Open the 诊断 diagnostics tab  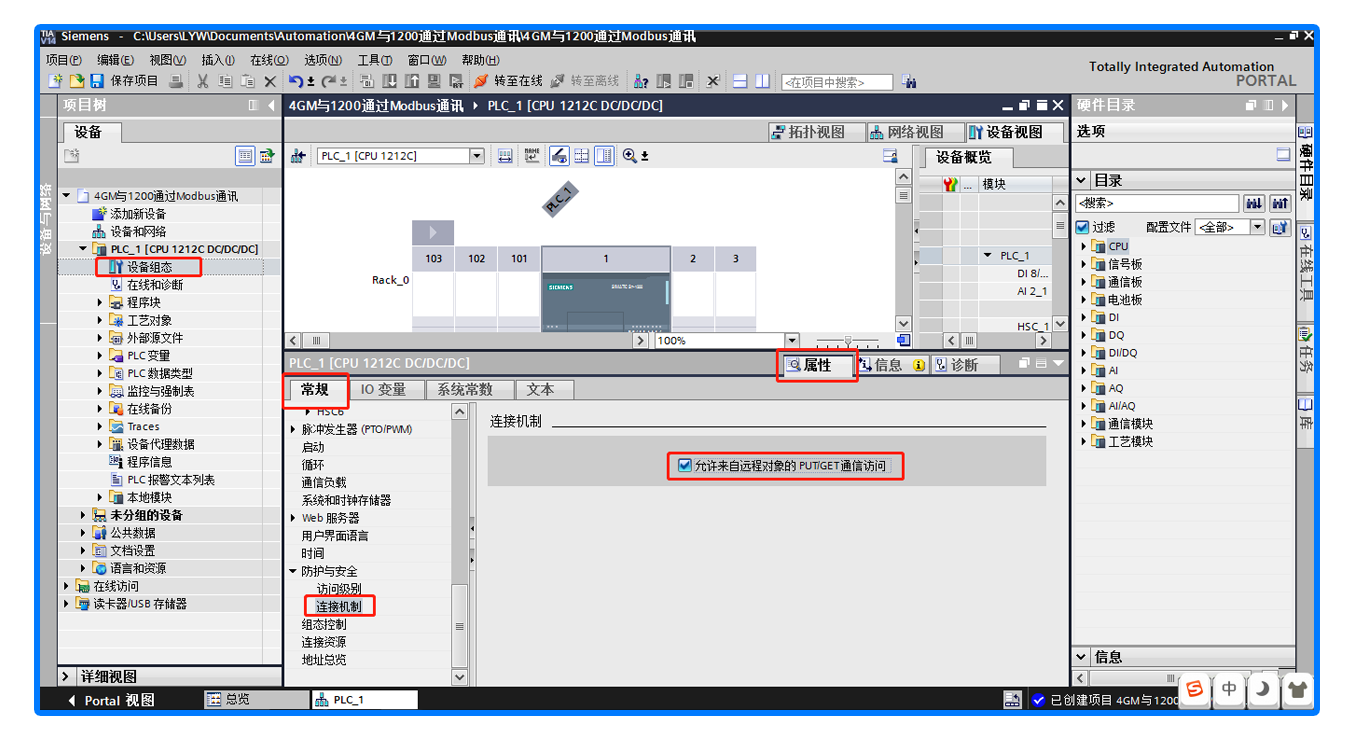964,365
